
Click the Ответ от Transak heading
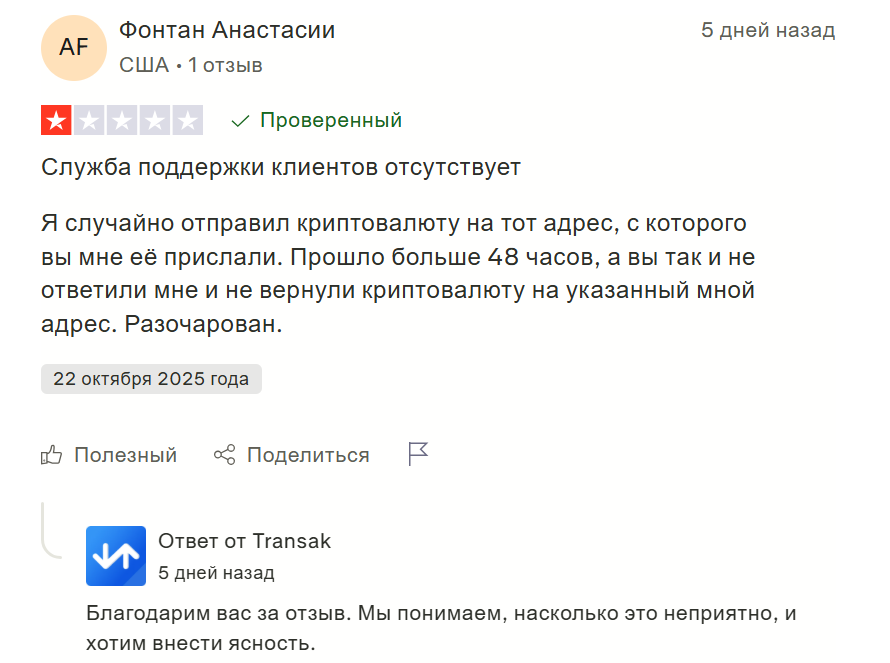[x=244, y=541]
